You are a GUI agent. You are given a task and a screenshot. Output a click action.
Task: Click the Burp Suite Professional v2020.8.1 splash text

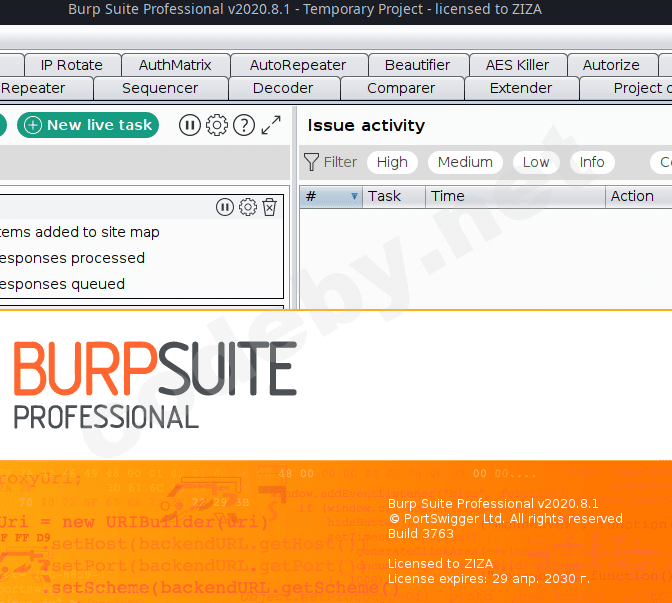[x=493, y=504]
